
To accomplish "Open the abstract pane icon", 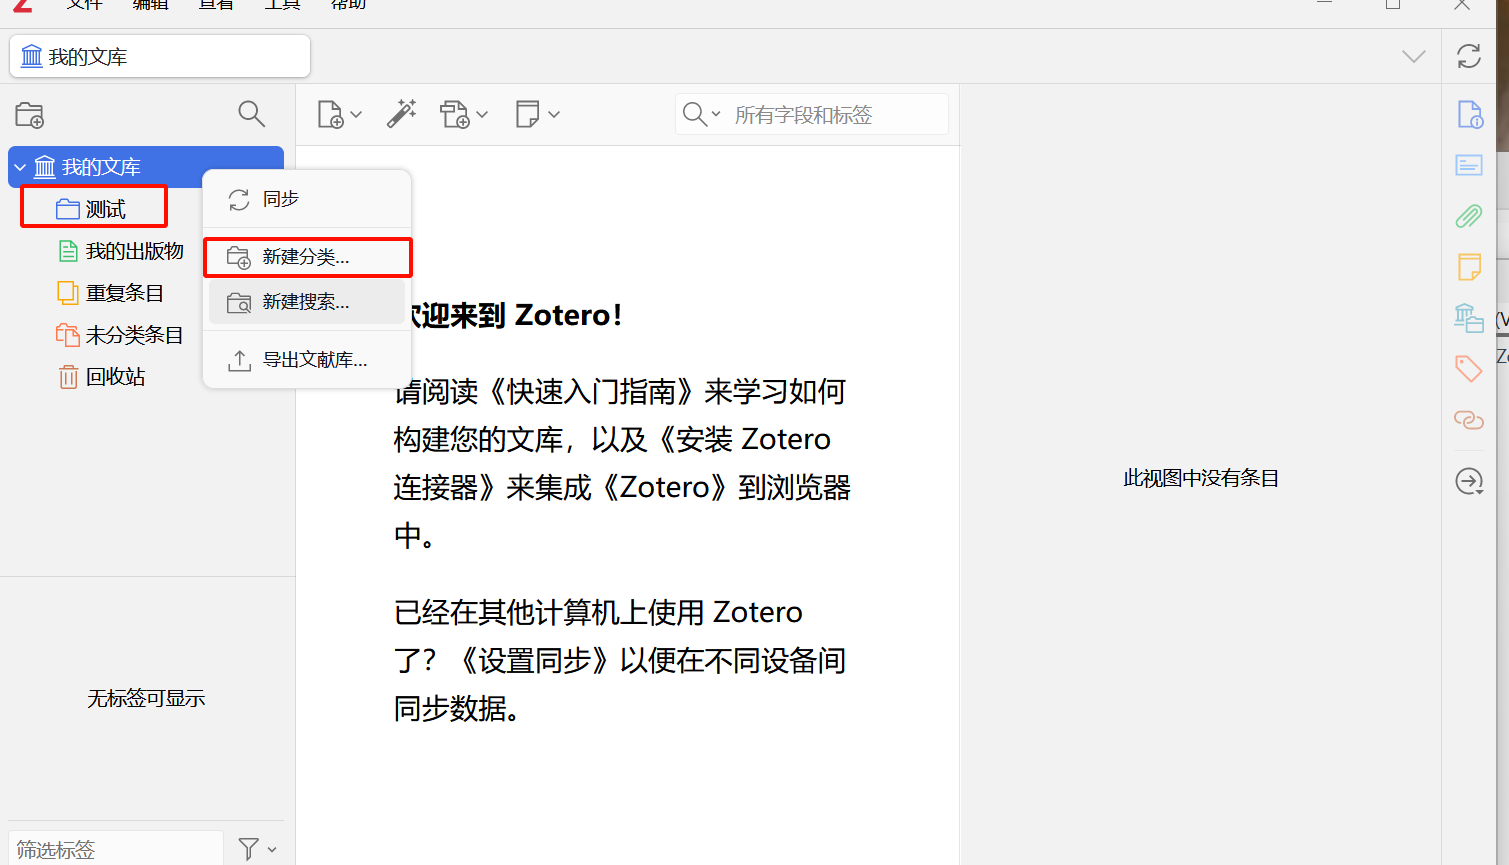I will pos(1468,165).
